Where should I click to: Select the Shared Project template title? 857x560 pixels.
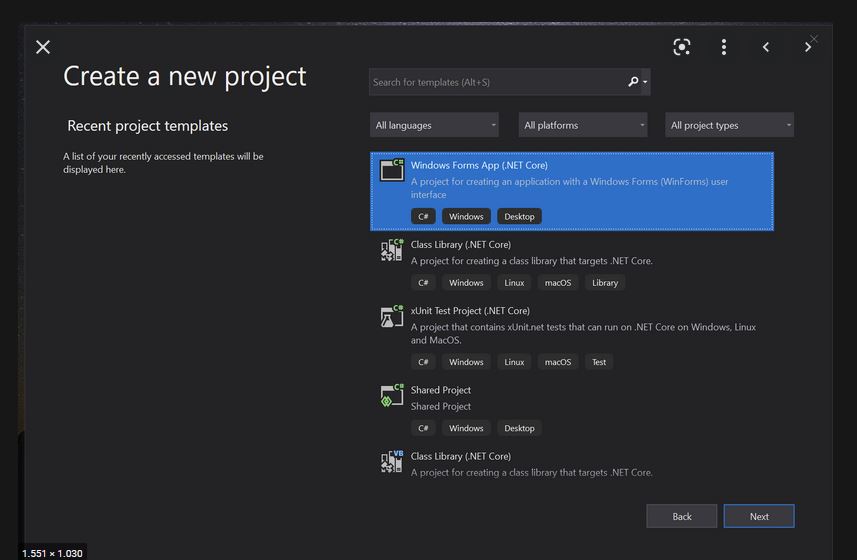pyautogui.click(x=441, y=390)
